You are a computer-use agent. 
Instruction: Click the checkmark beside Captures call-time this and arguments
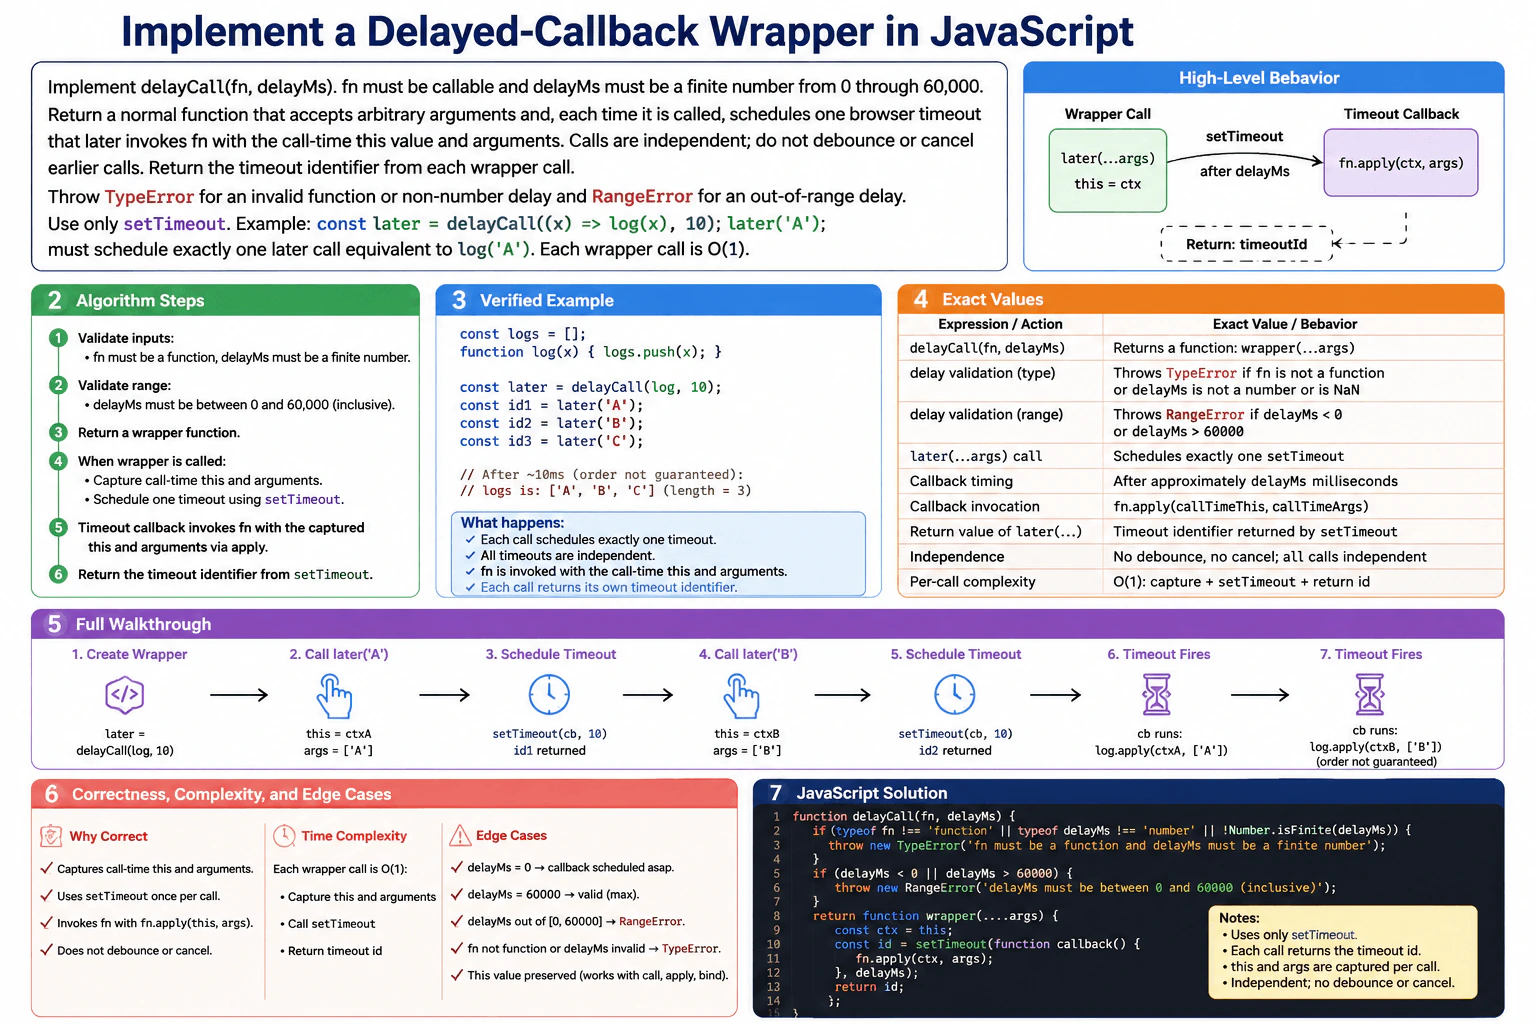click(x=46, y=868)
